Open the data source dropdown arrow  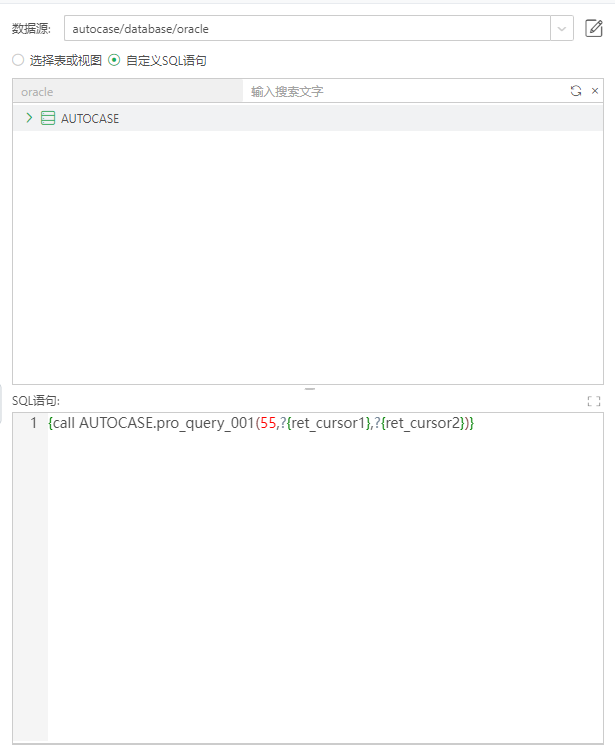pos(562,29)
